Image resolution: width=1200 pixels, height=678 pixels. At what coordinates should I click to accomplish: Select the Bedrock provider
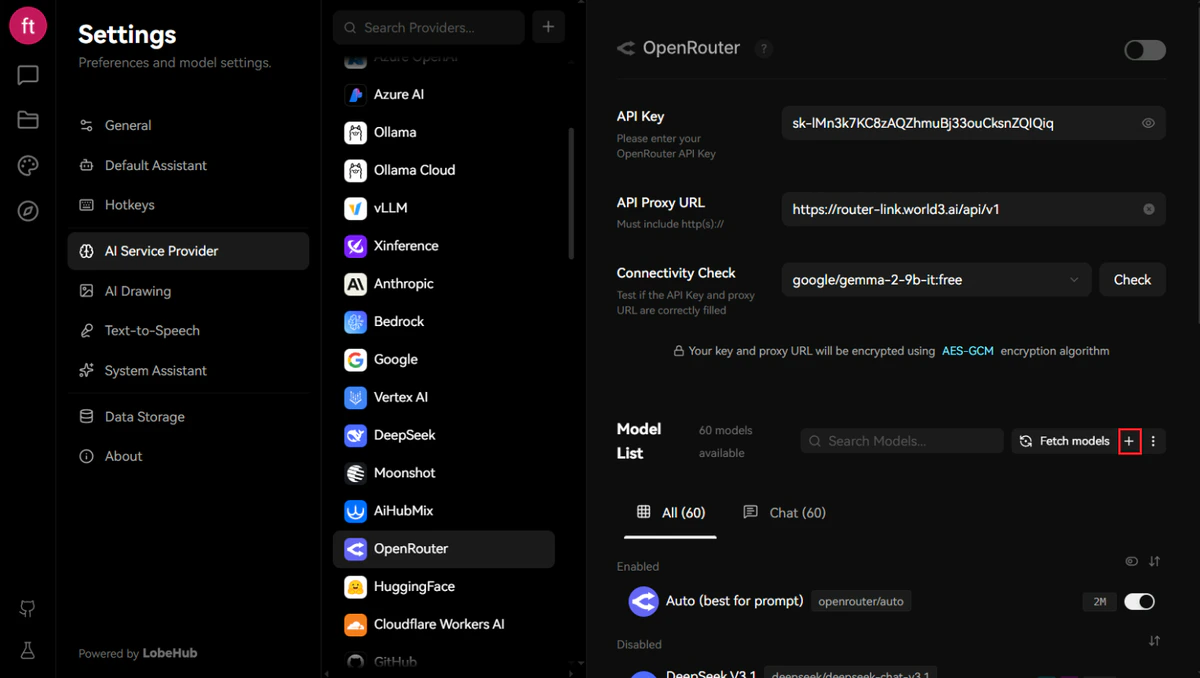pos(444,322)
